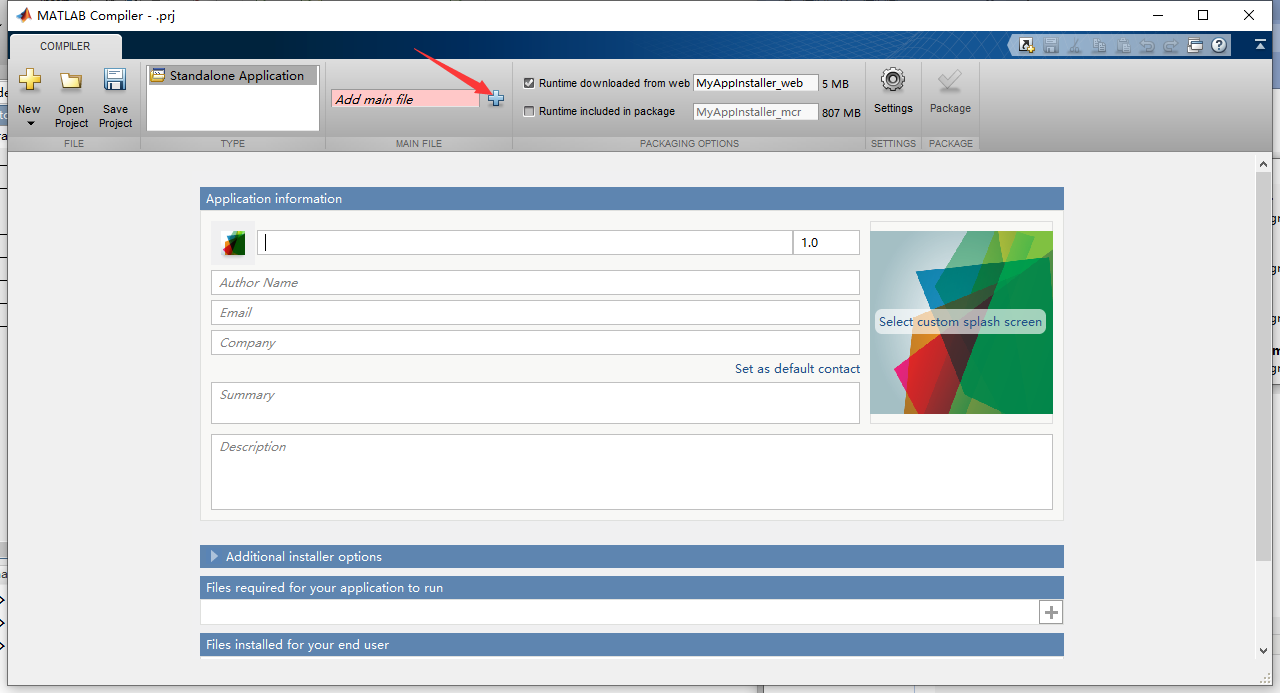The height and width of the screenshot is (693, 1280).
Task: Click the MATLAB logo in title bar
Action: click(23, 15)
